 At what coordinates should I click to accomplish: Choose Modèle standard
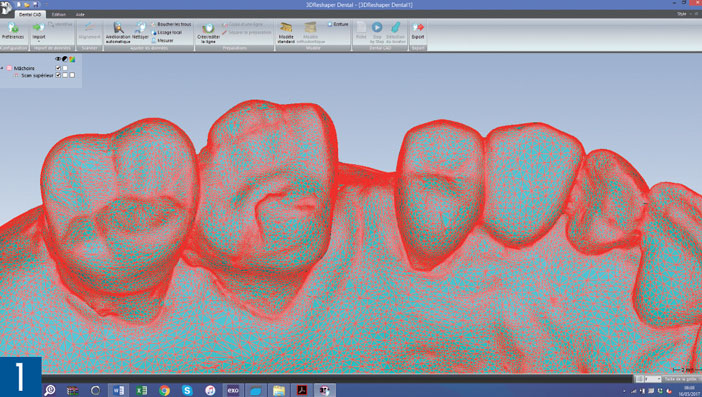(286, 33)
